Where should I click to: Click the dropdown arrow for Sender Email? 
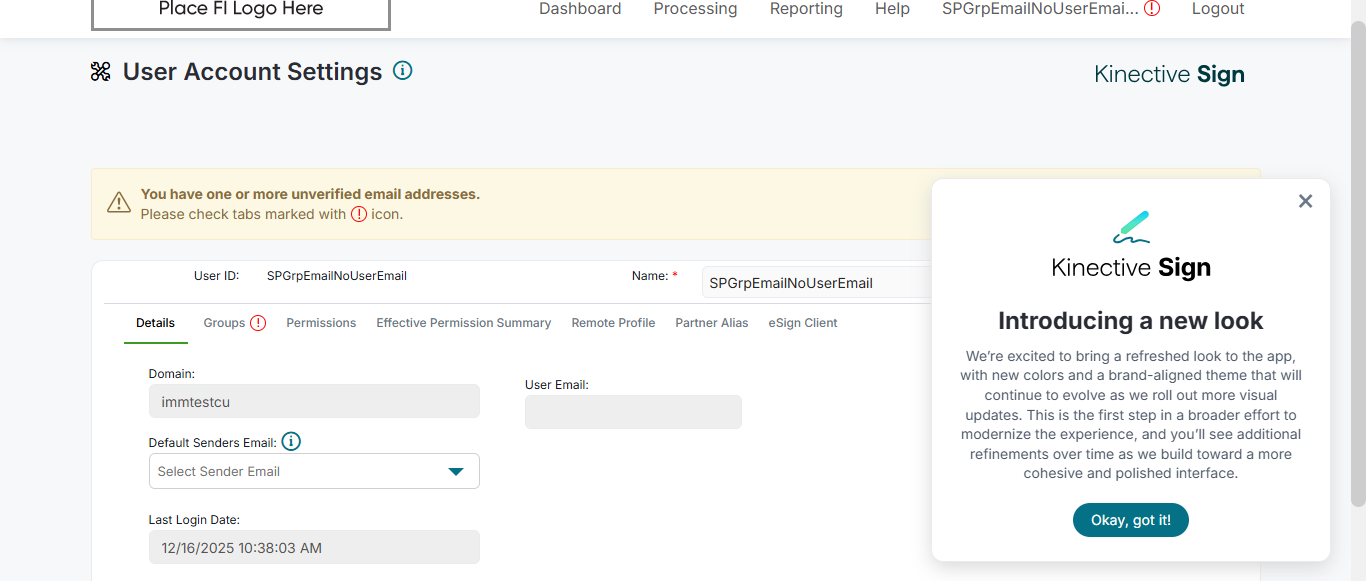pos(456,472)
